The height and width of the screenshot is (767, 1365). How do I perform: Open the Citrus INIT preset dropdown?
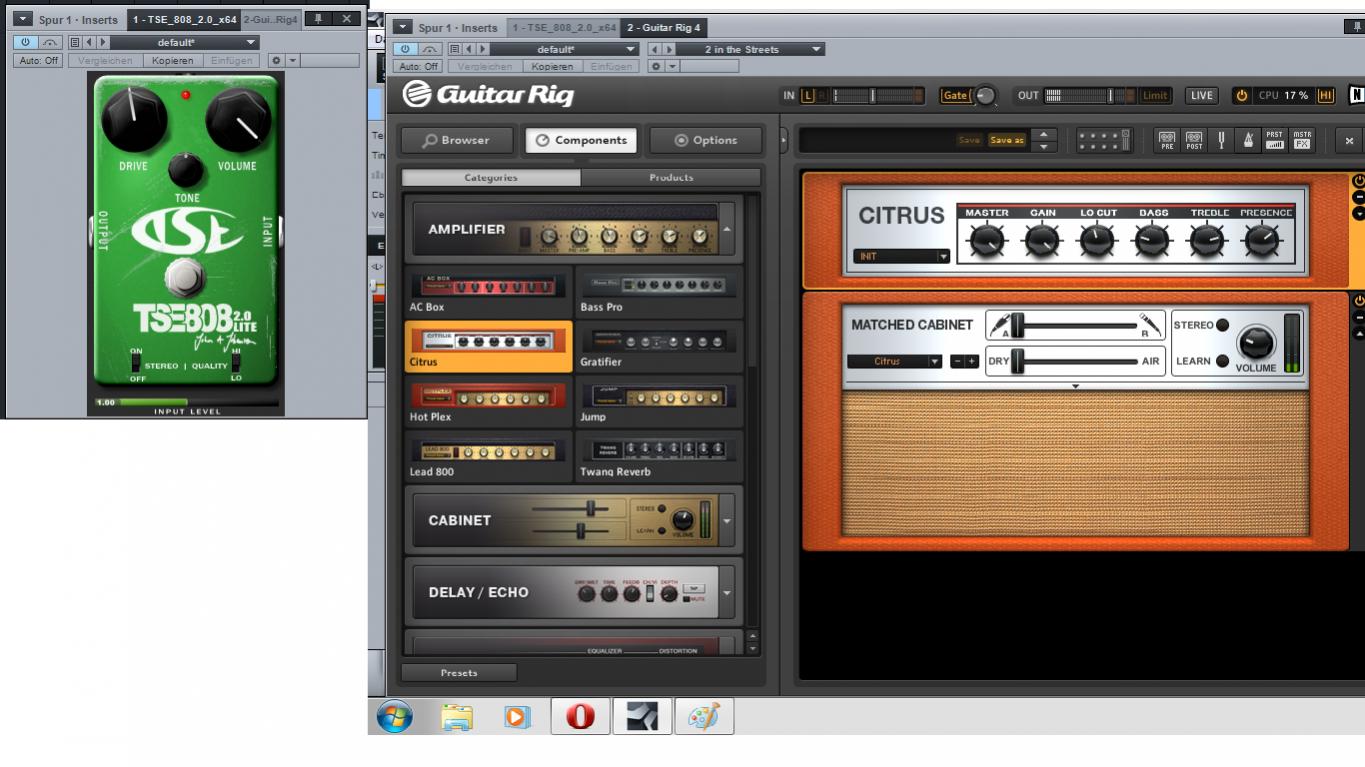[x=902, y=256]
